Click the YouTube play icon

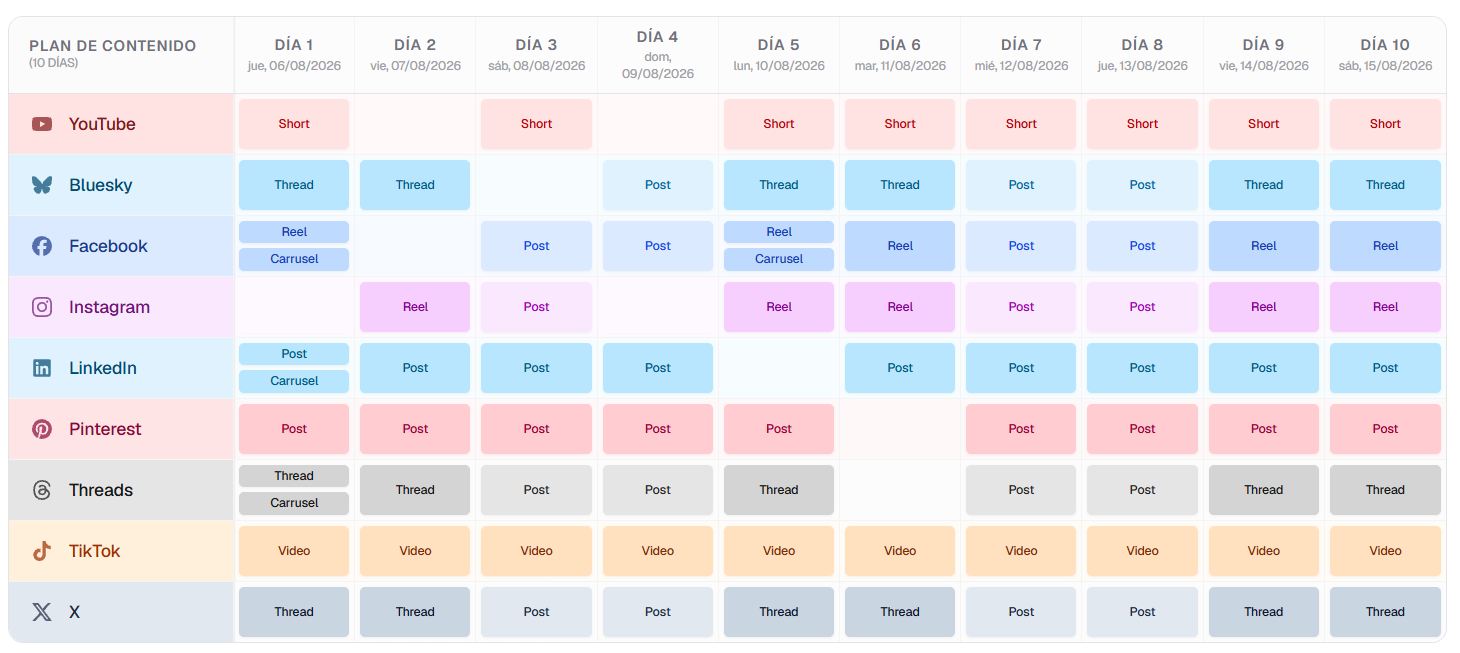(x=42, y=124)
